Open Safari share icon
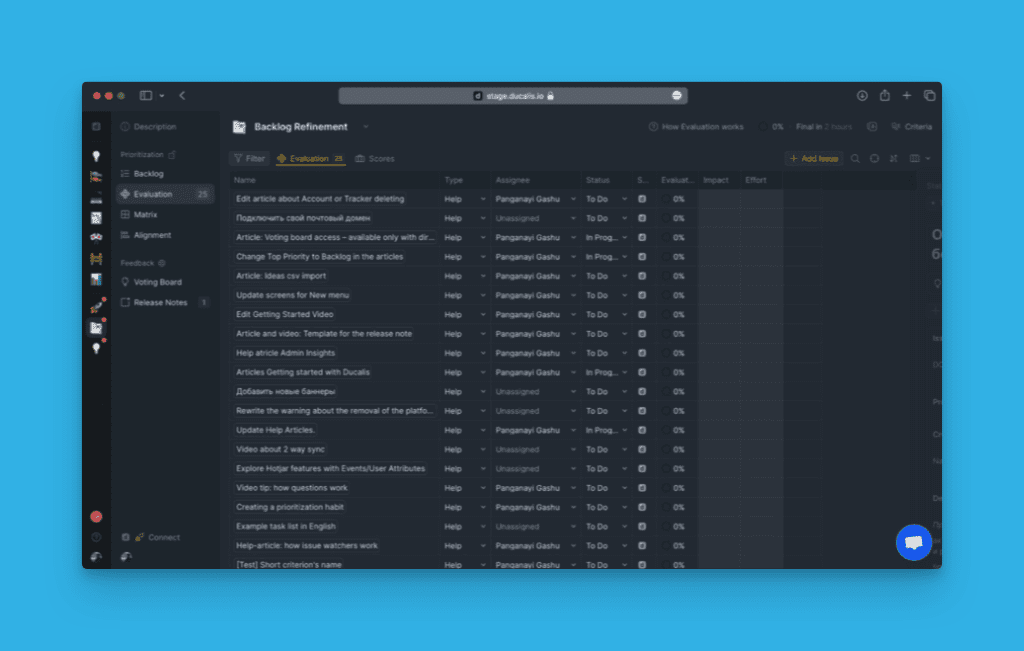 click(884, 96)
